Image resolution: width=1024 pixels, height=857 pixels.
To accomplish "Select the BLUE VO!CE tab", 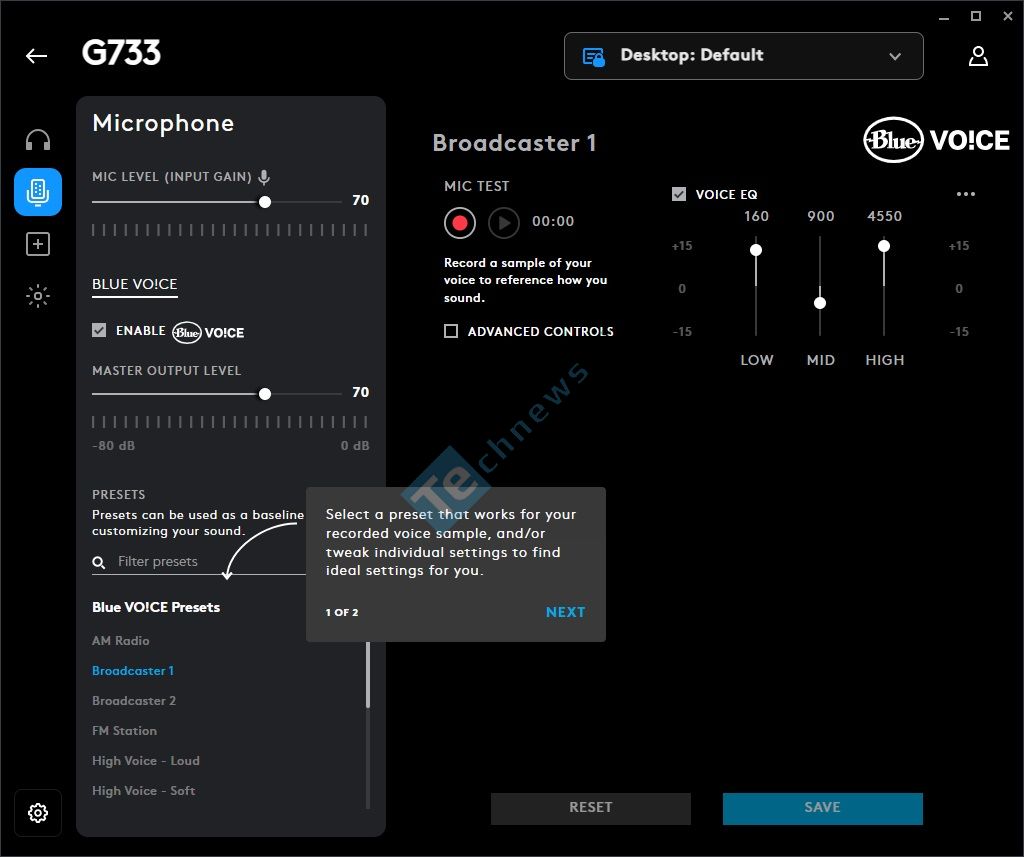I will (135, 285).
